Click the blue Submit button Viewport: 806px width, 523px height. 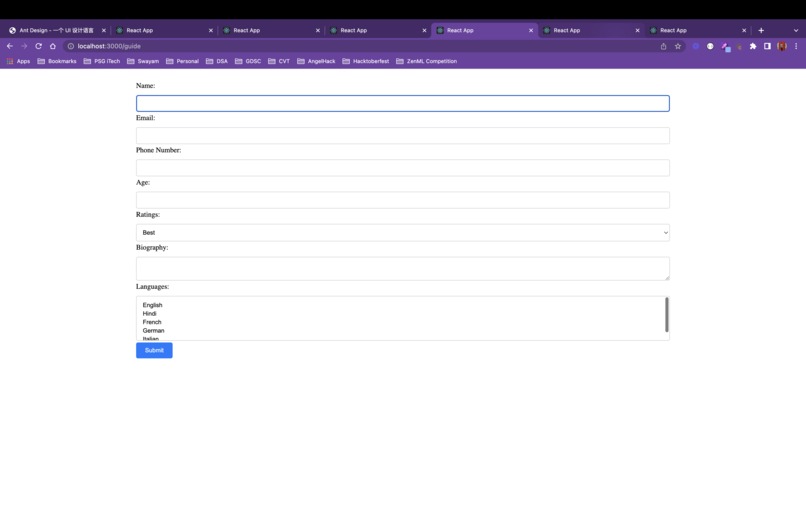[x=154, y=350]
